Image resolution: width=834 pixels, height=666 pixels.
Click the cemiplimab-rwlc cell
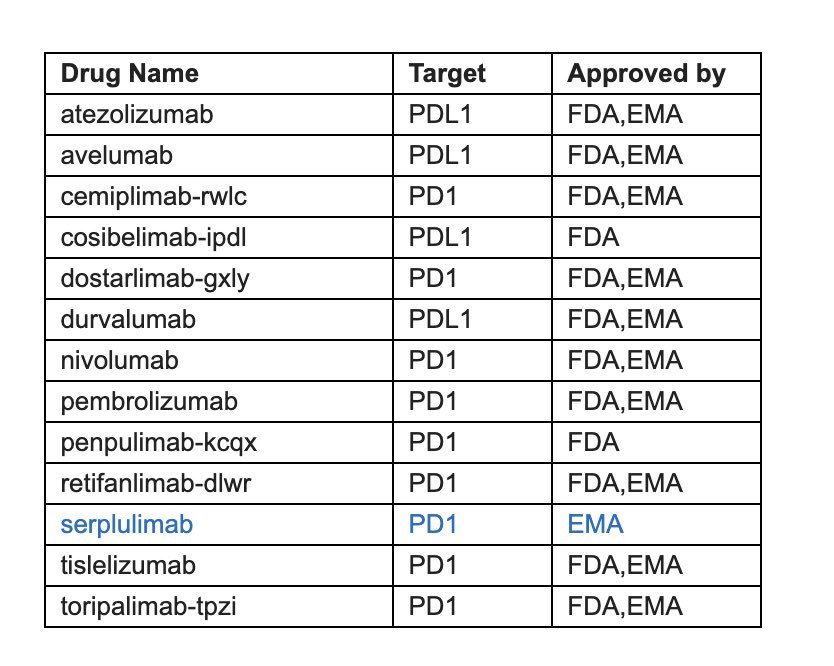click(153, 196)
